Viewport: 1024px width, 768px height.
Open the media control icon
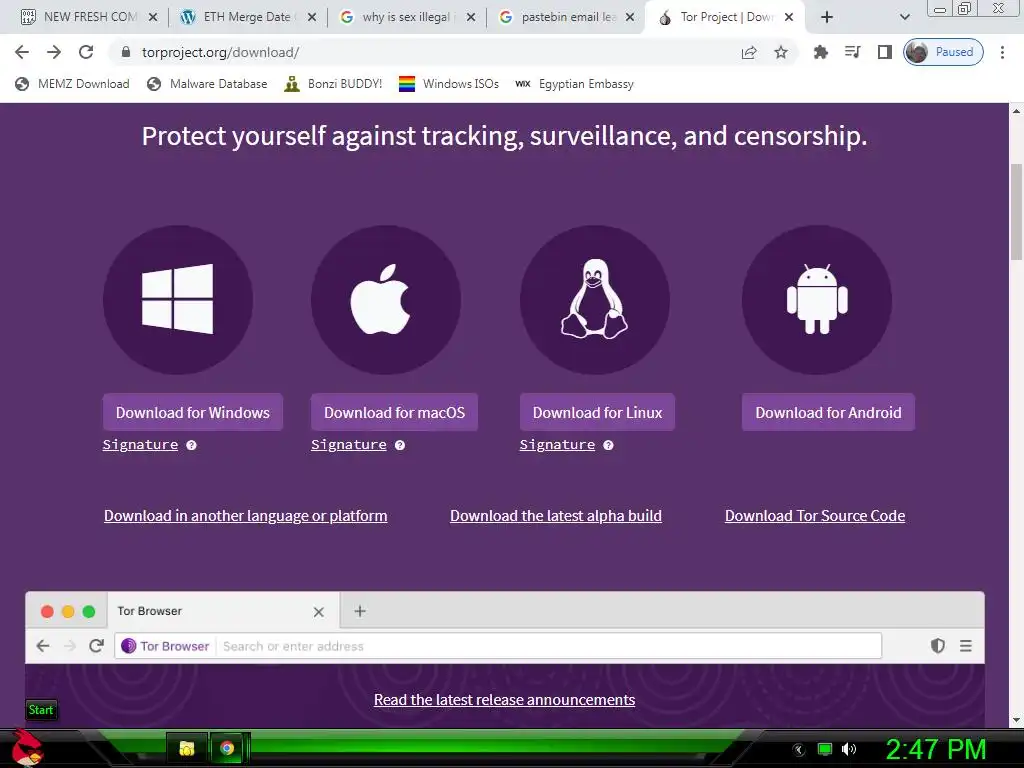coord(853,52)
